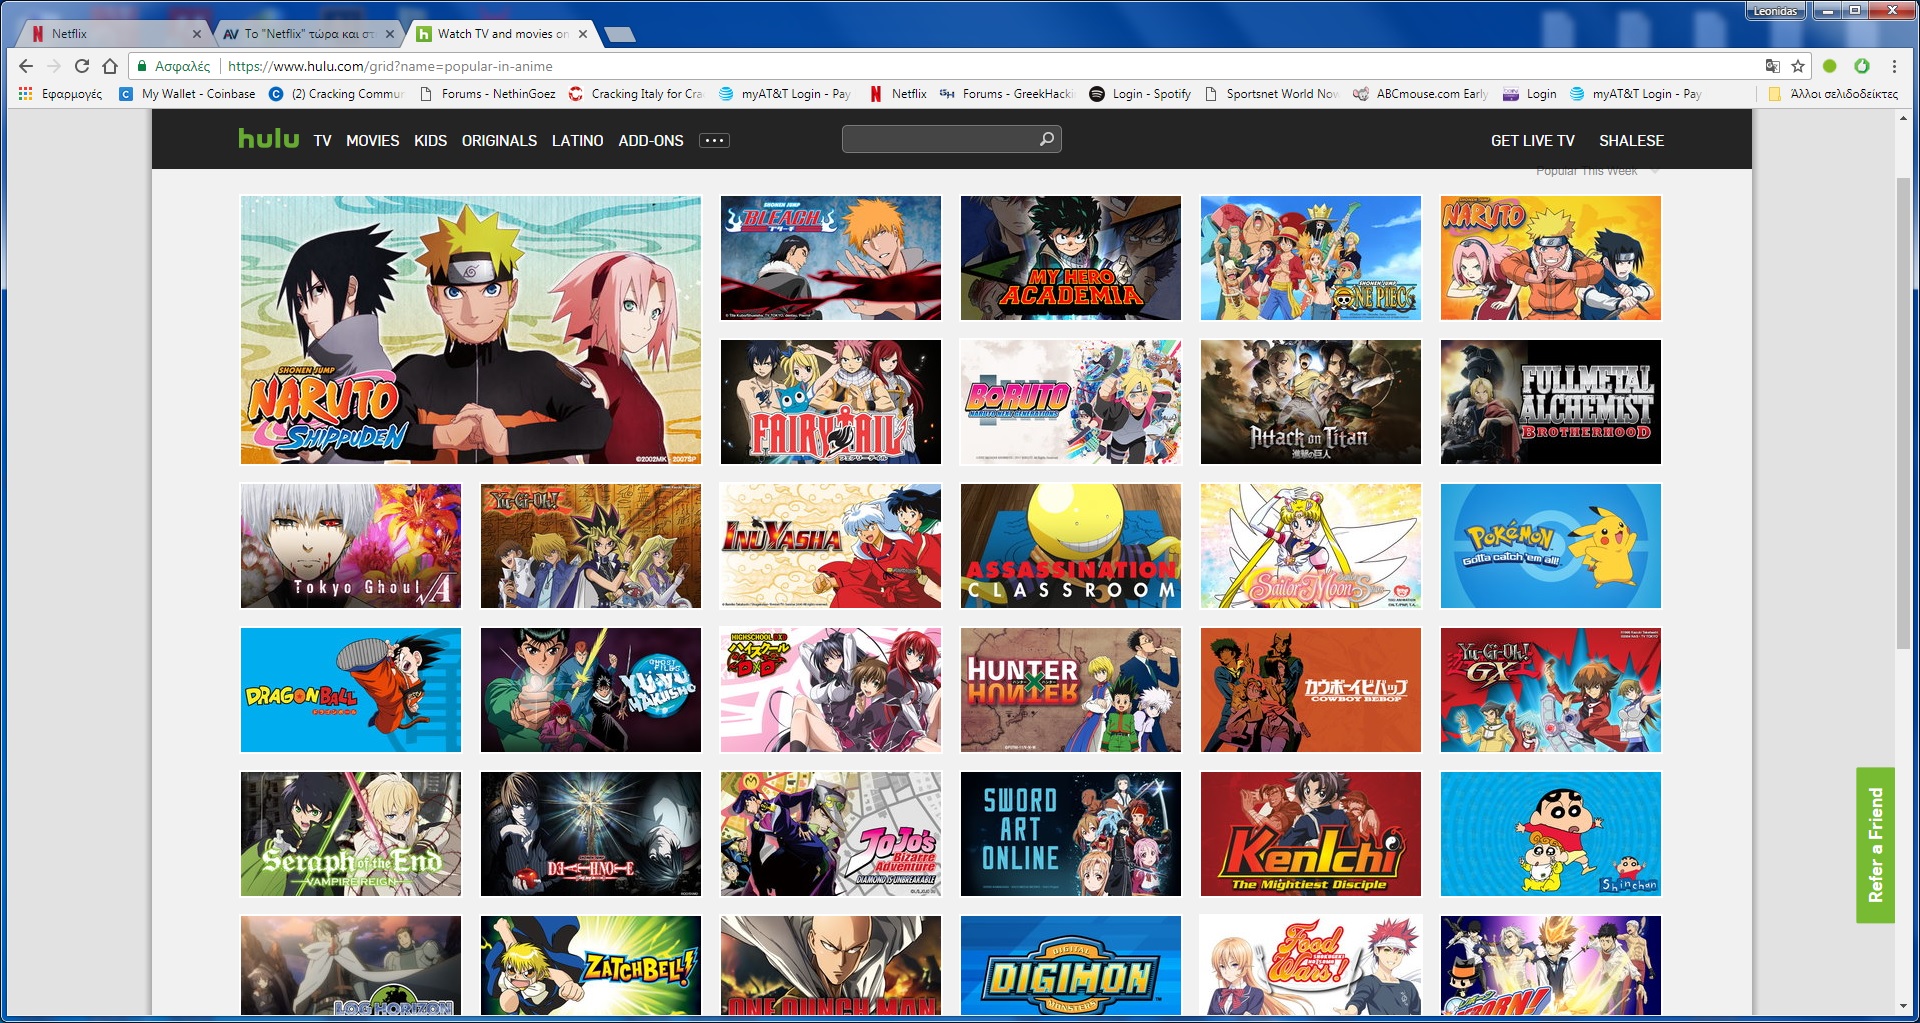
Task: Open the Fairy Tail thumbnail
Action: (x=831, y=402)
